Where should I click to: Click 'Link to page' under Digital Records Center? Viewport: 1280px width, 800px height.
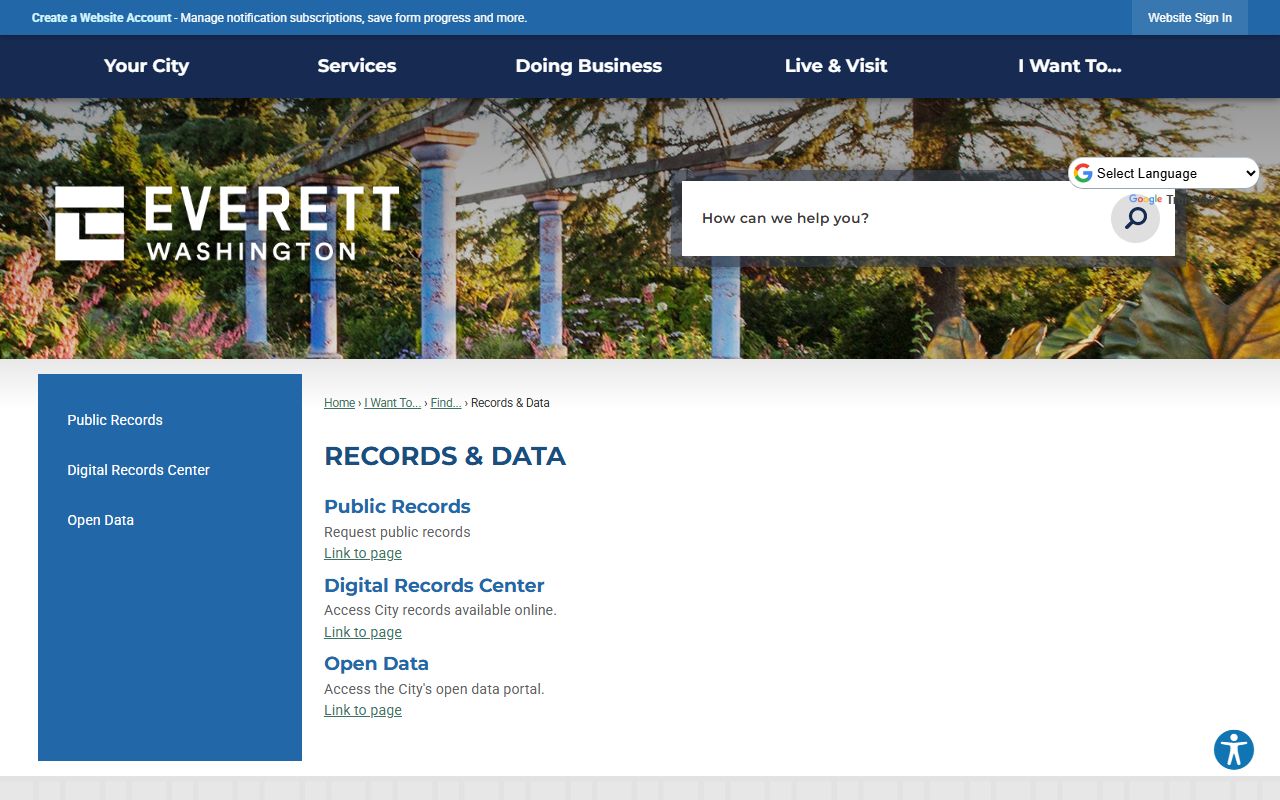[363, 632]
